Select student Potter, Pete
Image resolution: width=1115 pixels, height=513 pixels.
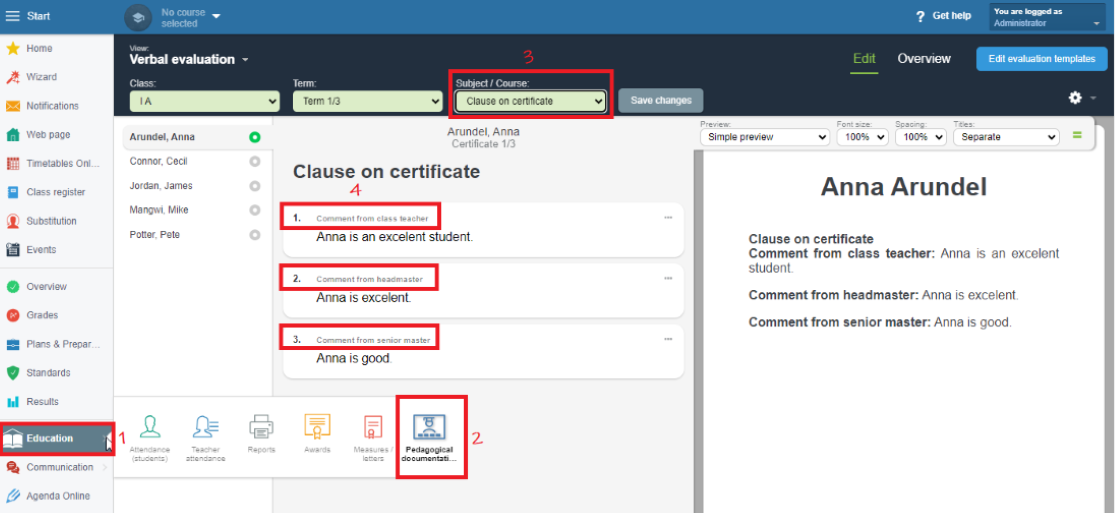(x=154, y=234)
